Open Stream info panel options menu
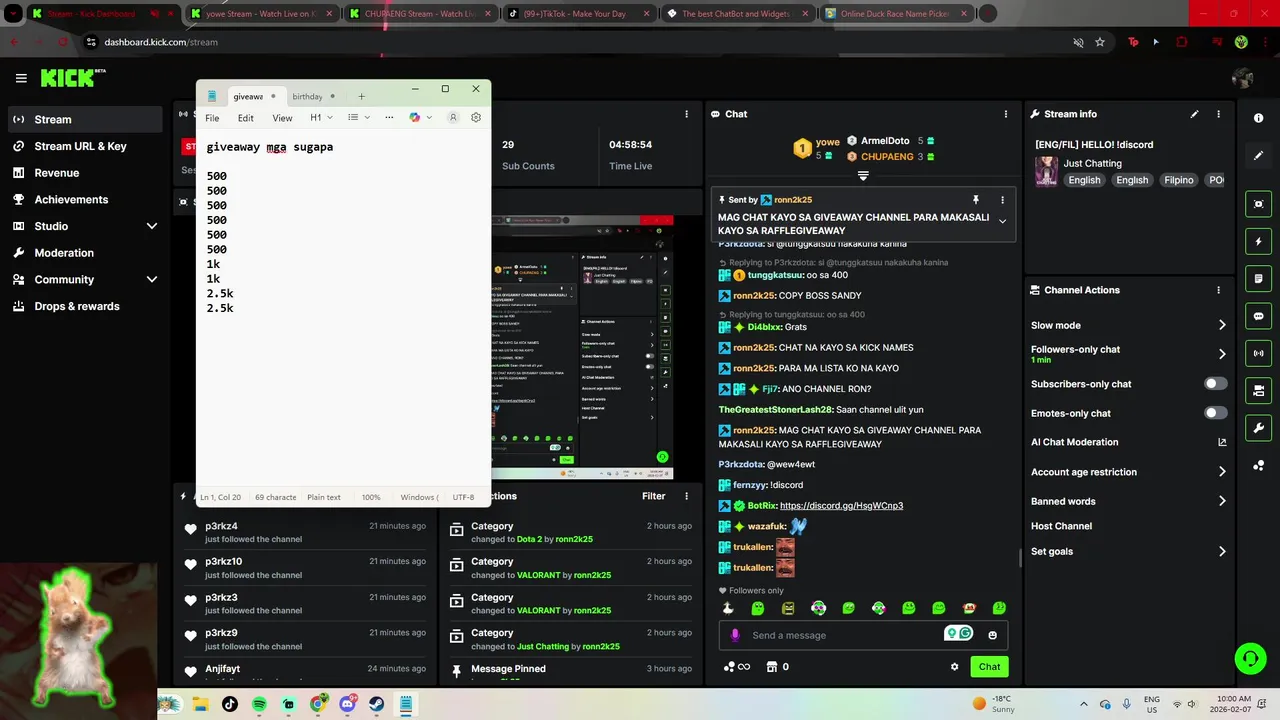1280x720 pixels. coord(1218,114)
